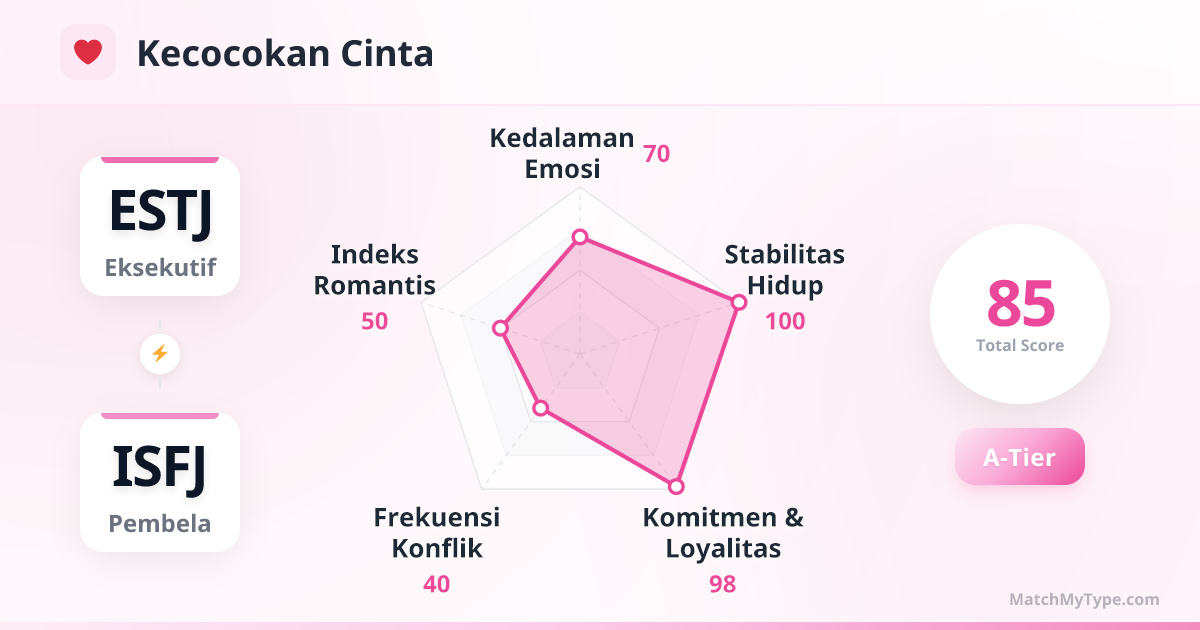The image size is (1200, 630).
Task: Click the red heart icon
Action: point(88,52)
